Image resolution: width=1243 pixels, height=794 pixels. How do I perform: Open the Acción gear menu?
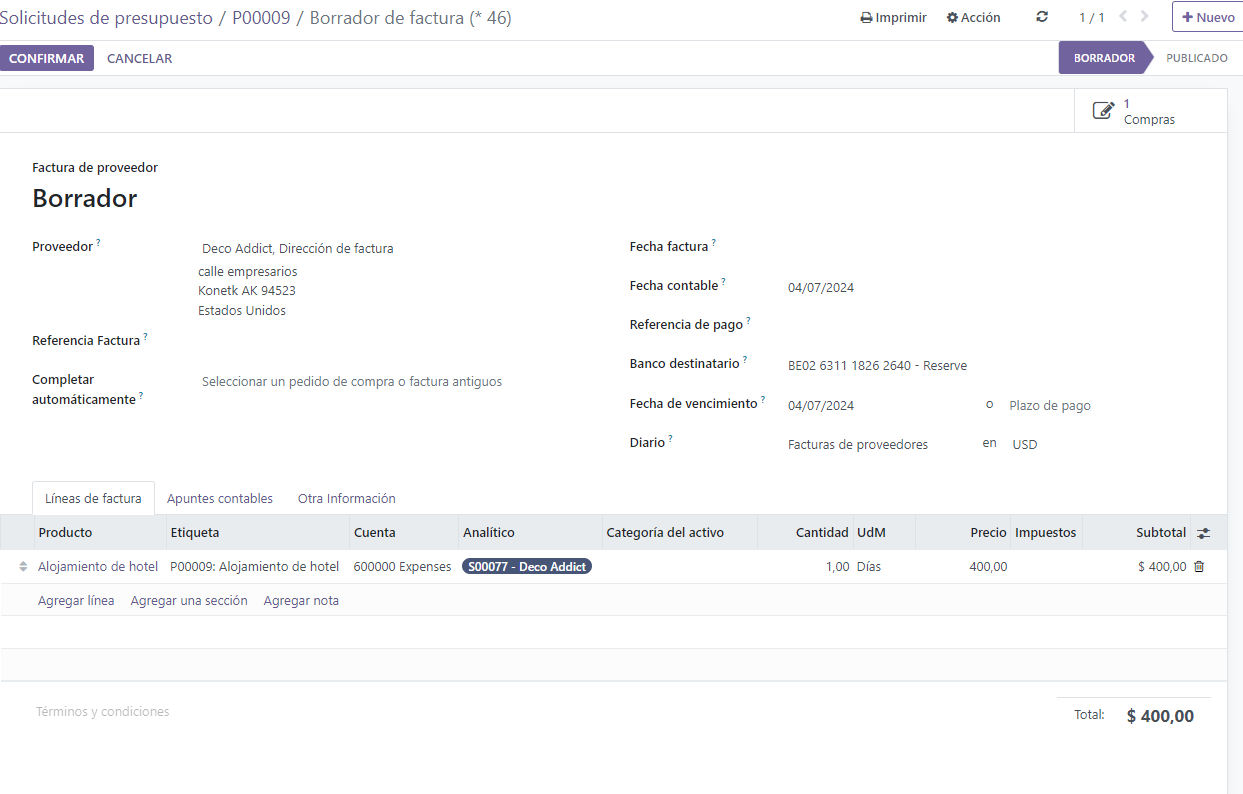pos(972,17)
